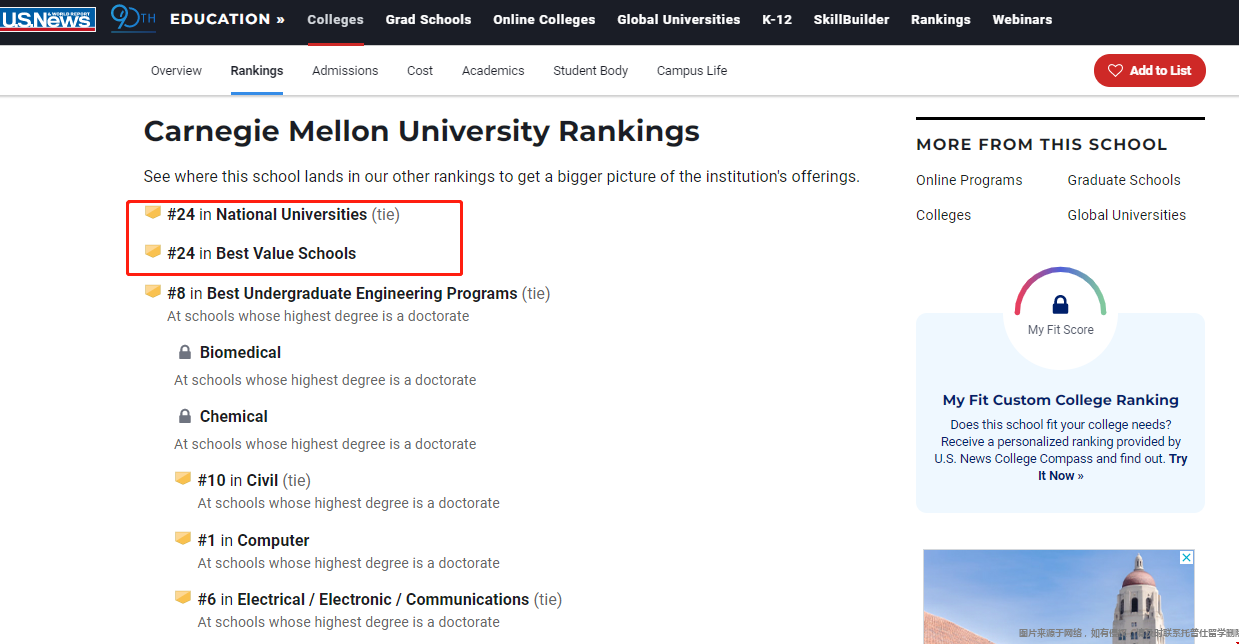Viewport: 1239px width, 644px height.
Task: Open Online Colleges in top navigation
Action: [x=544, y=20]
